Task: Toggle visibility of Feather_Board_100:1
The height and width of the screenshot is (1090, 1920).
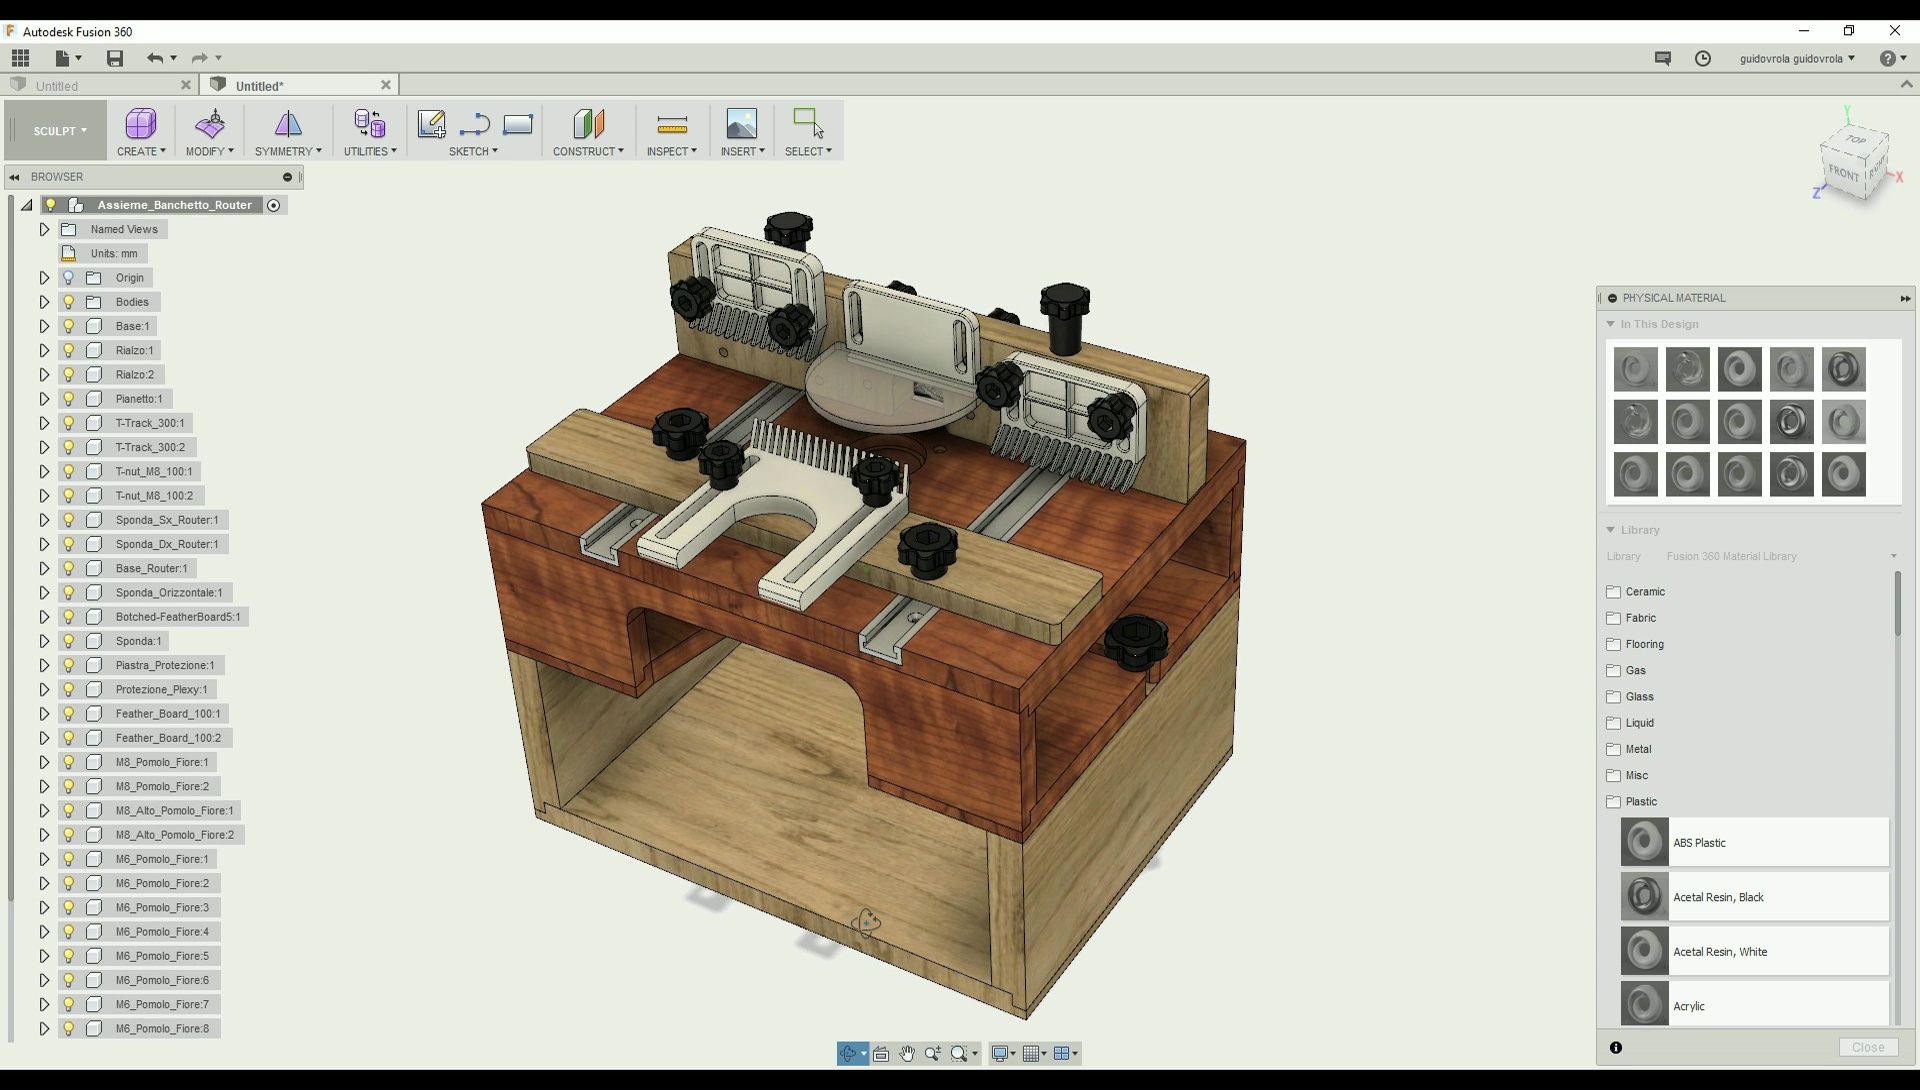Action: coord(67,713)
